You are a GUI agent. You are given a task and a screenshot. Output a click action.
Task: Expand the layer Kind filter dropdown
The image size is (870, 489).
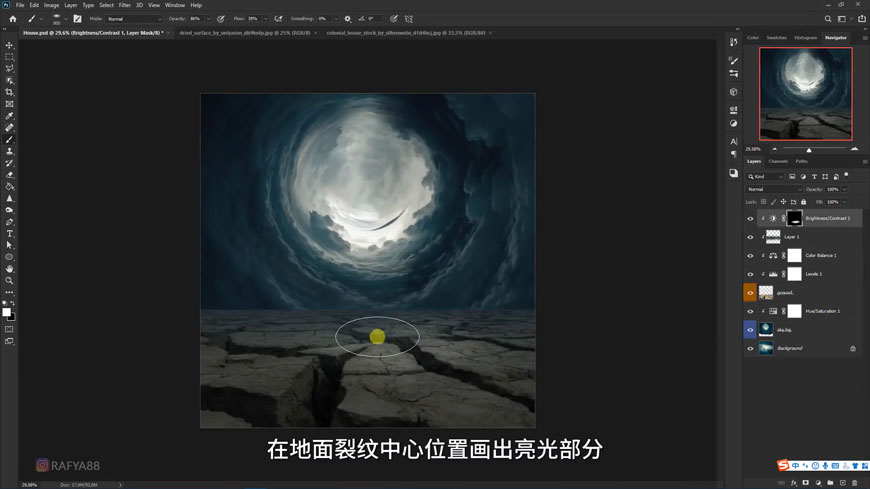pos(765,176)
